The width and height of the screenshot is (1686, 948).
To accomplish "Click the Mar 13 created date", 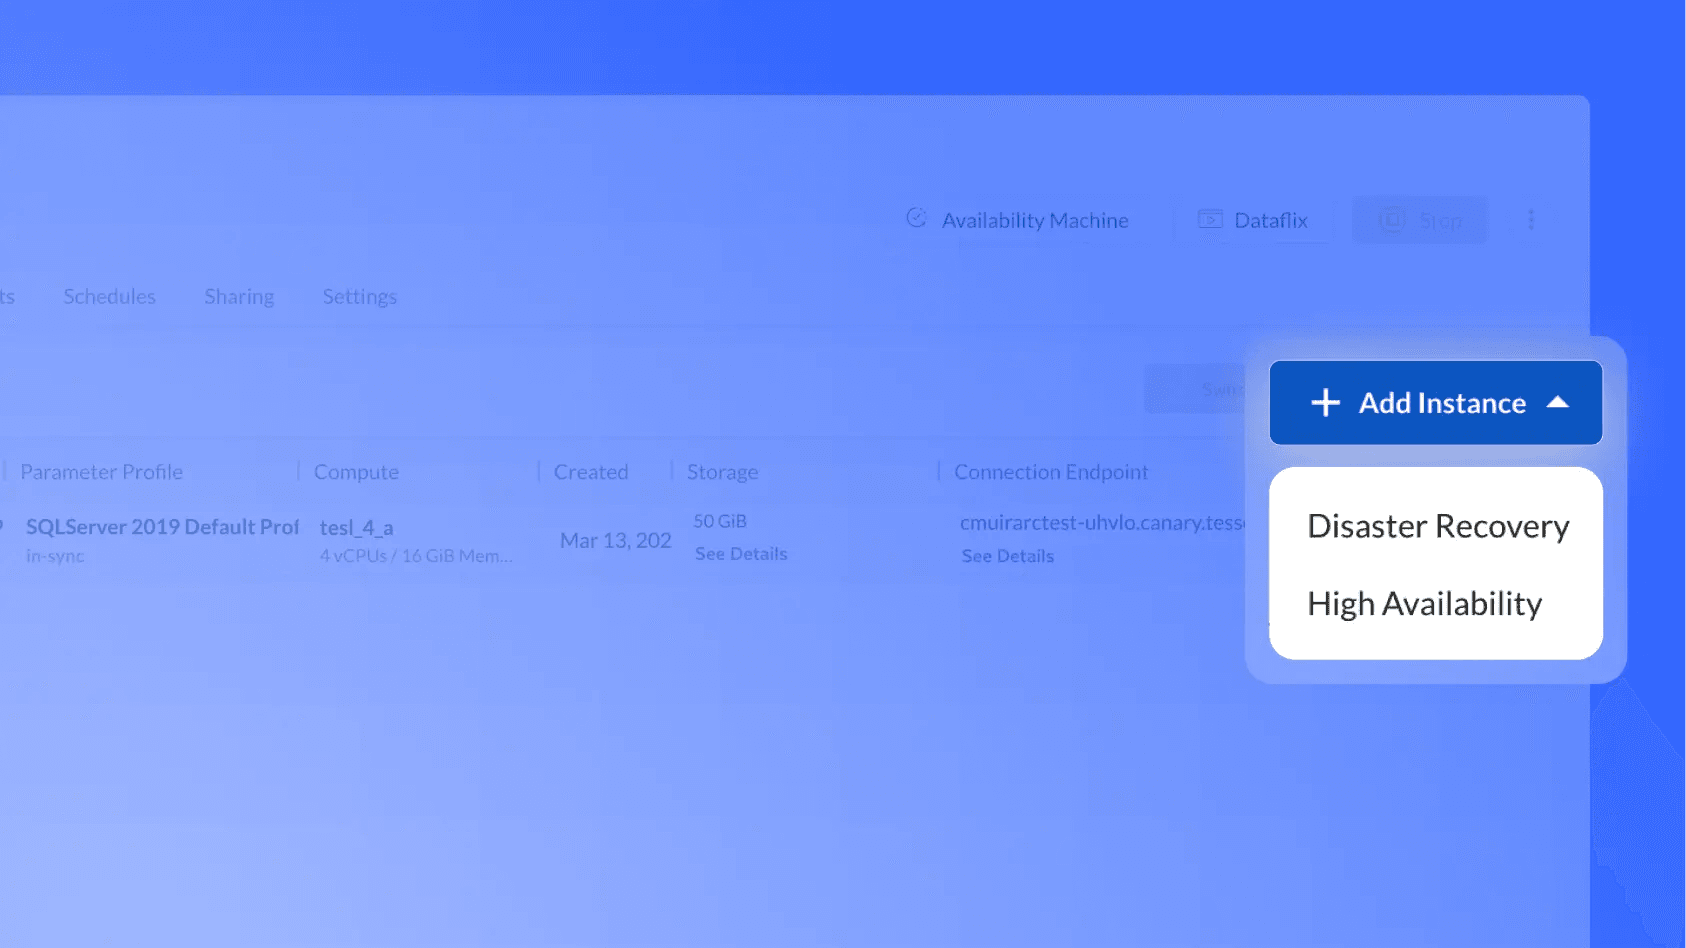I will click(615, 541).
